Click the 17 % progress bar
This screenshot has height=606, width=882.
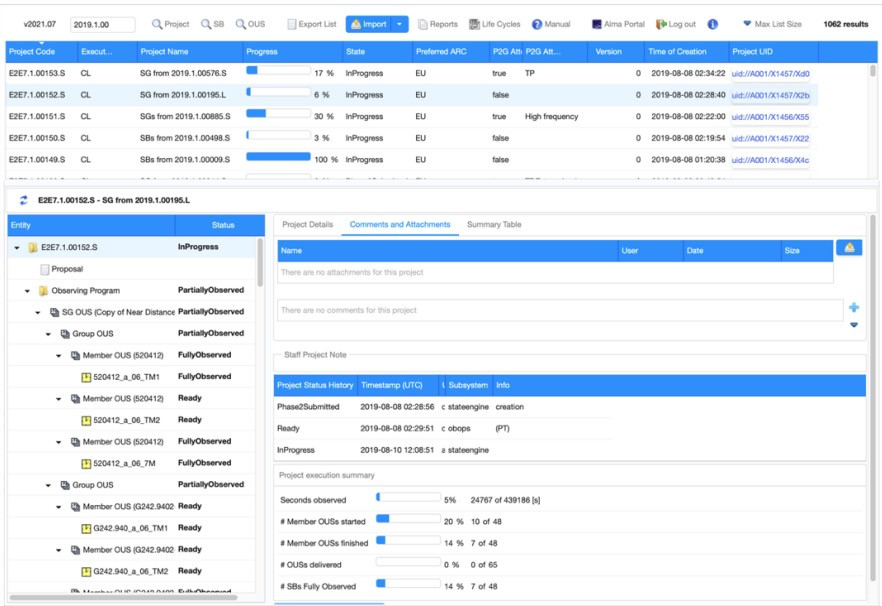click(278, 70)
